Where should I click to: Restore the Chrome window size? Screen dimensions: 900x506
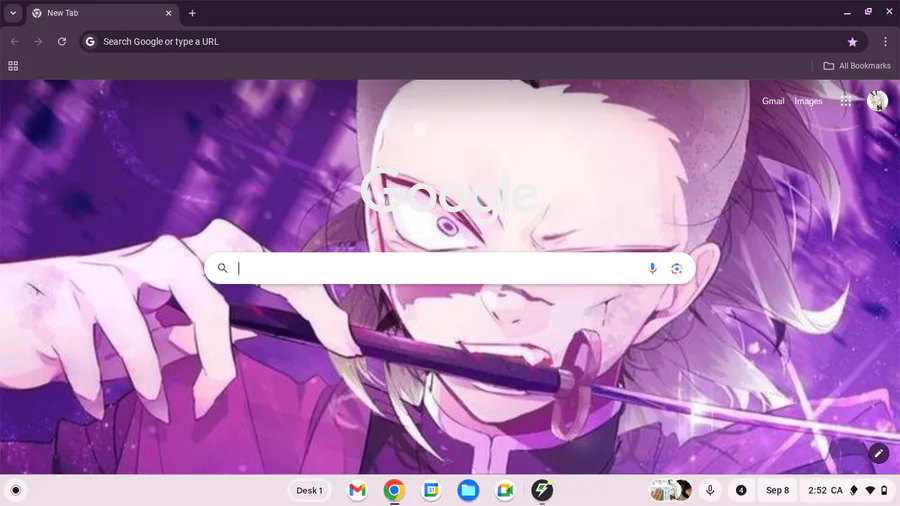coord(868,12)
